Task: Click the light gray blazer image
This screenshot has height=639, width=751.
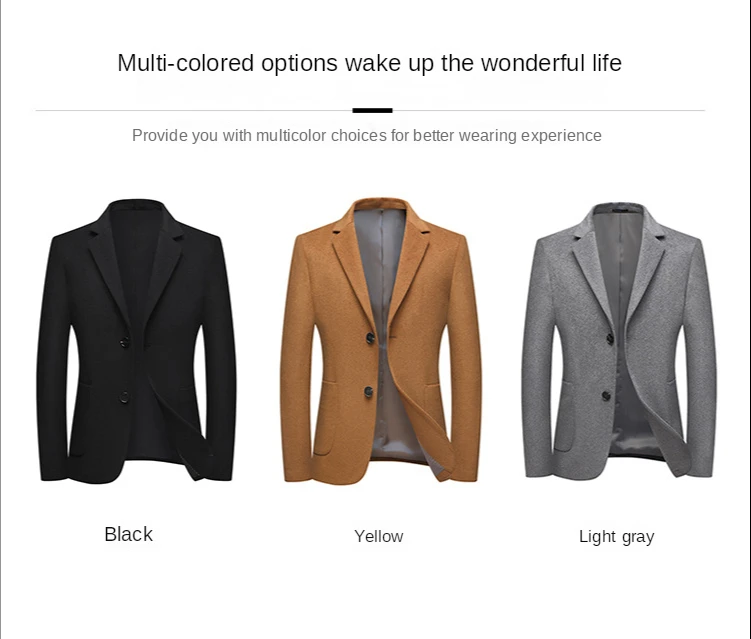Action: (619, 341)
